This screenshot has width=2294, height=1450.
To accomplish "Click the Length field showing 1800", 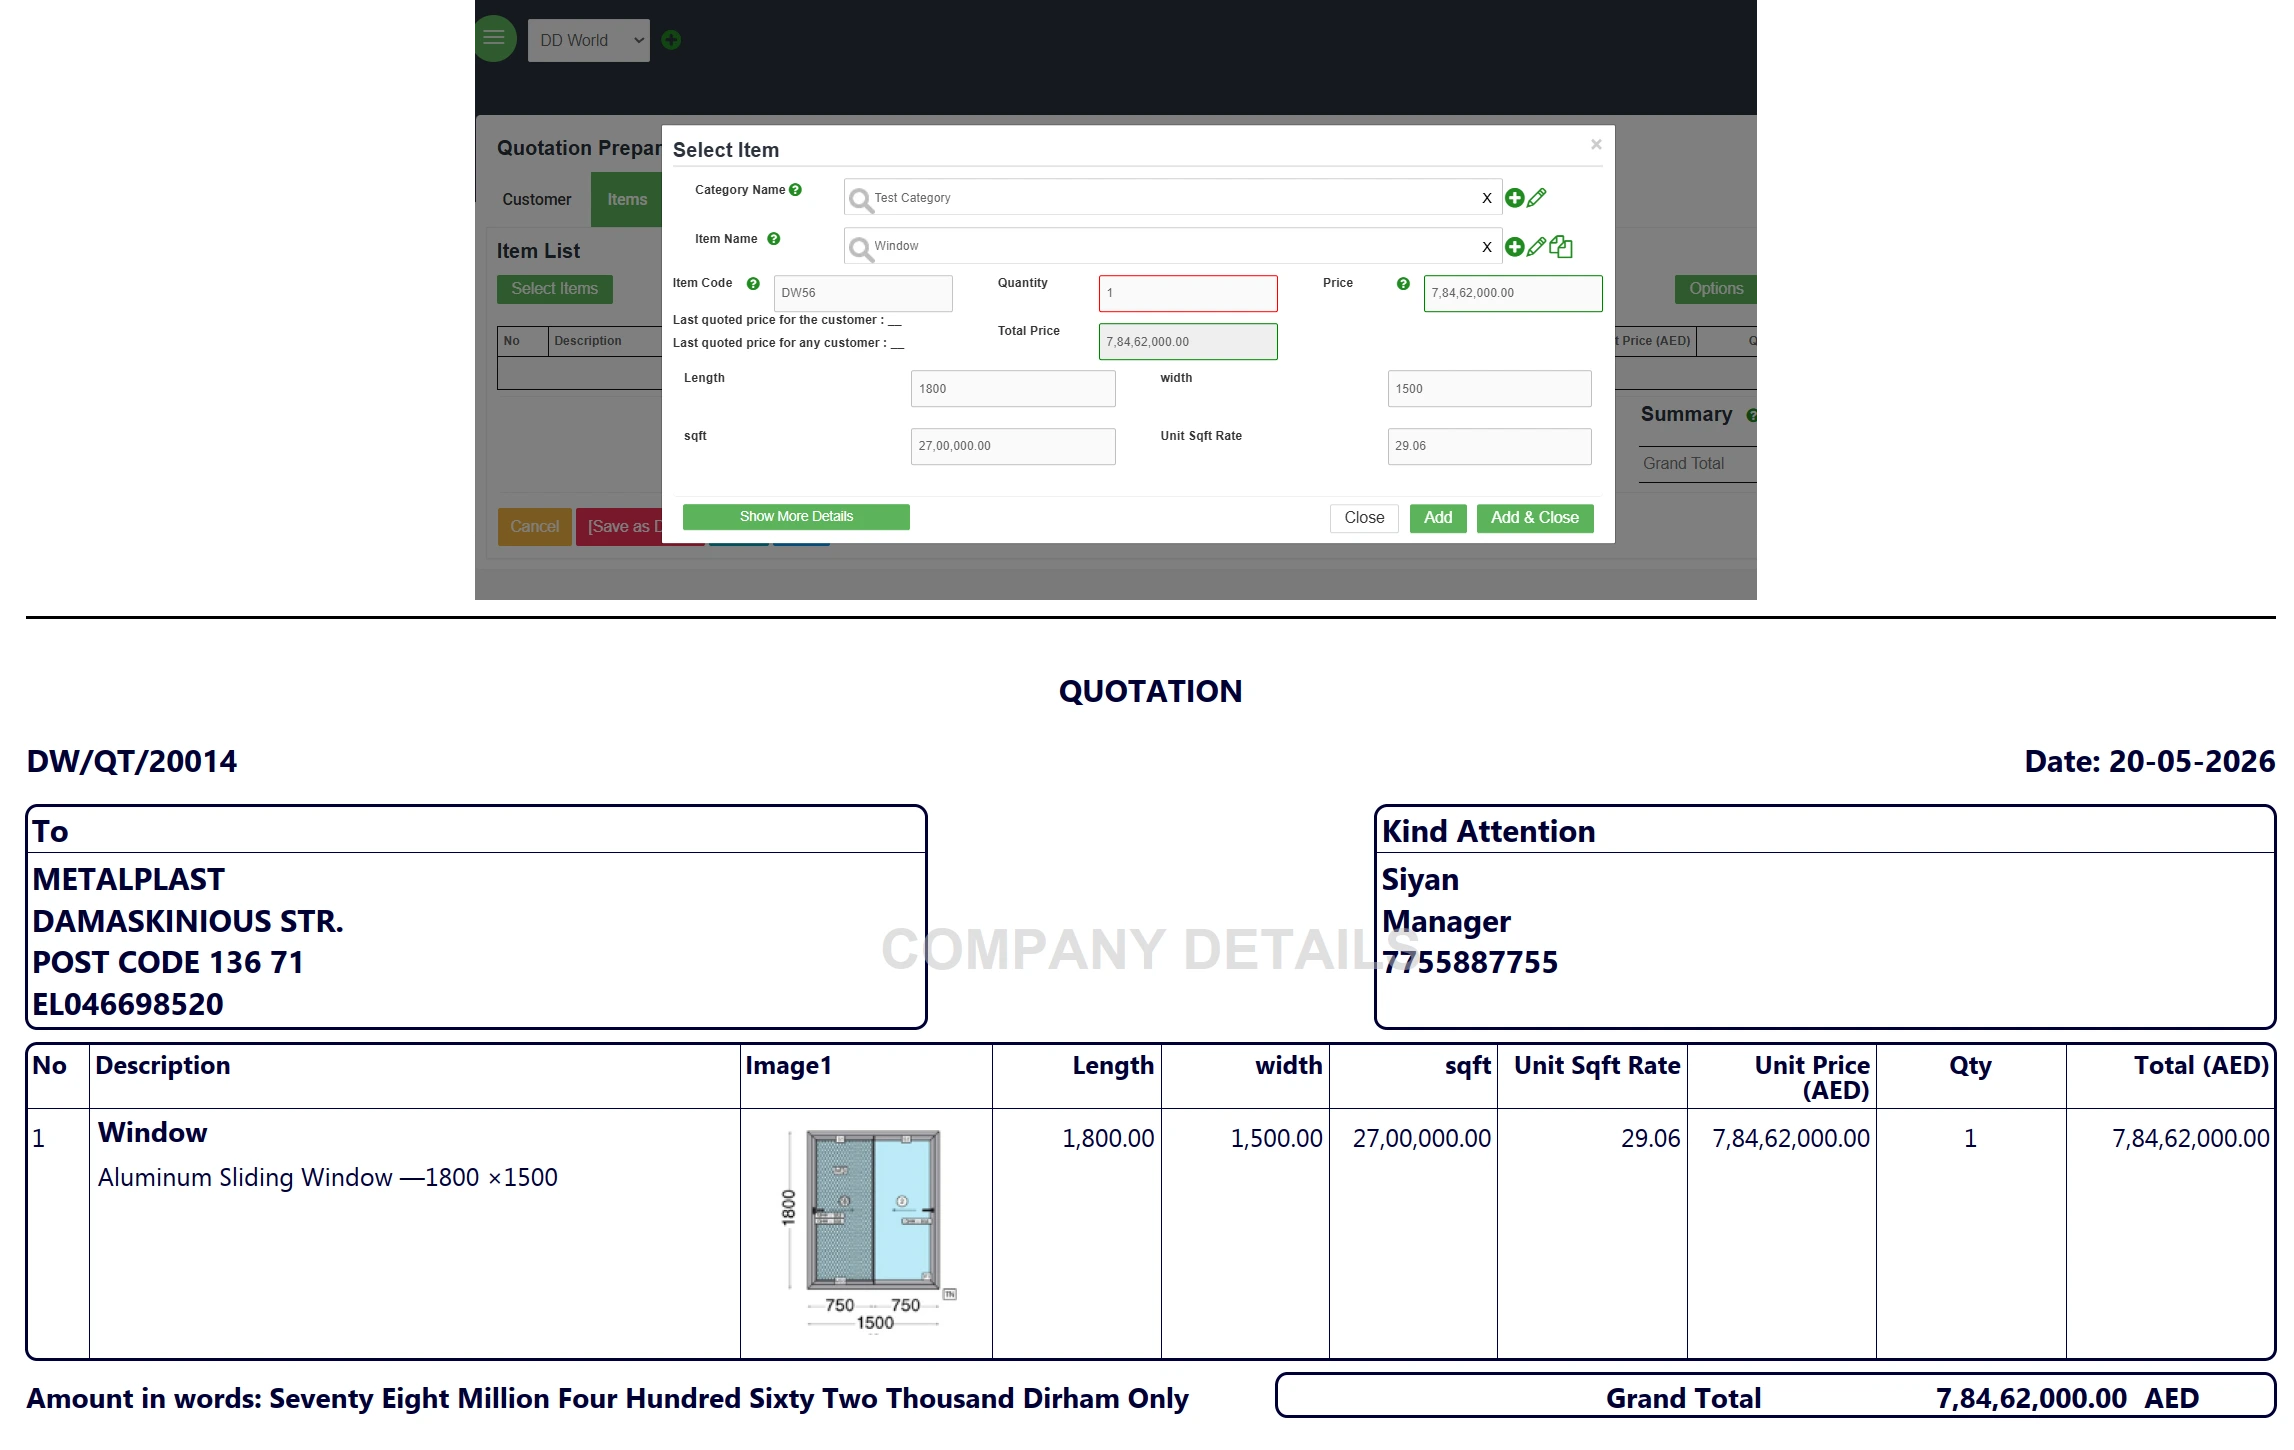I will 1013,389.
